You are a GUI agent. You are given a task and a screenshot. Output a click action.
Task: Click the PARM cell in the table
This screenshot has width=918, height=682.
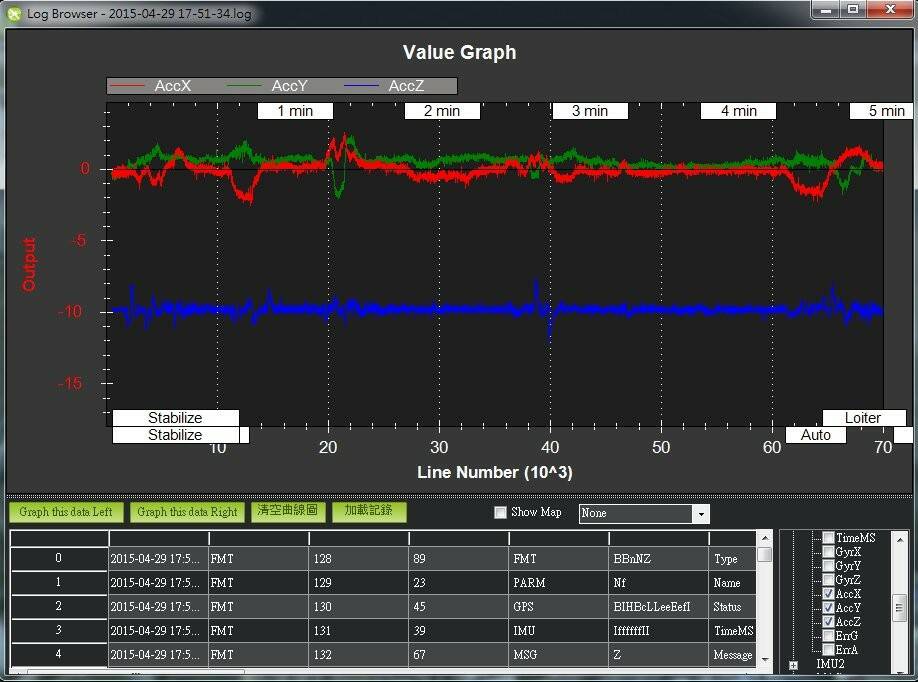(x=559, y=582)
